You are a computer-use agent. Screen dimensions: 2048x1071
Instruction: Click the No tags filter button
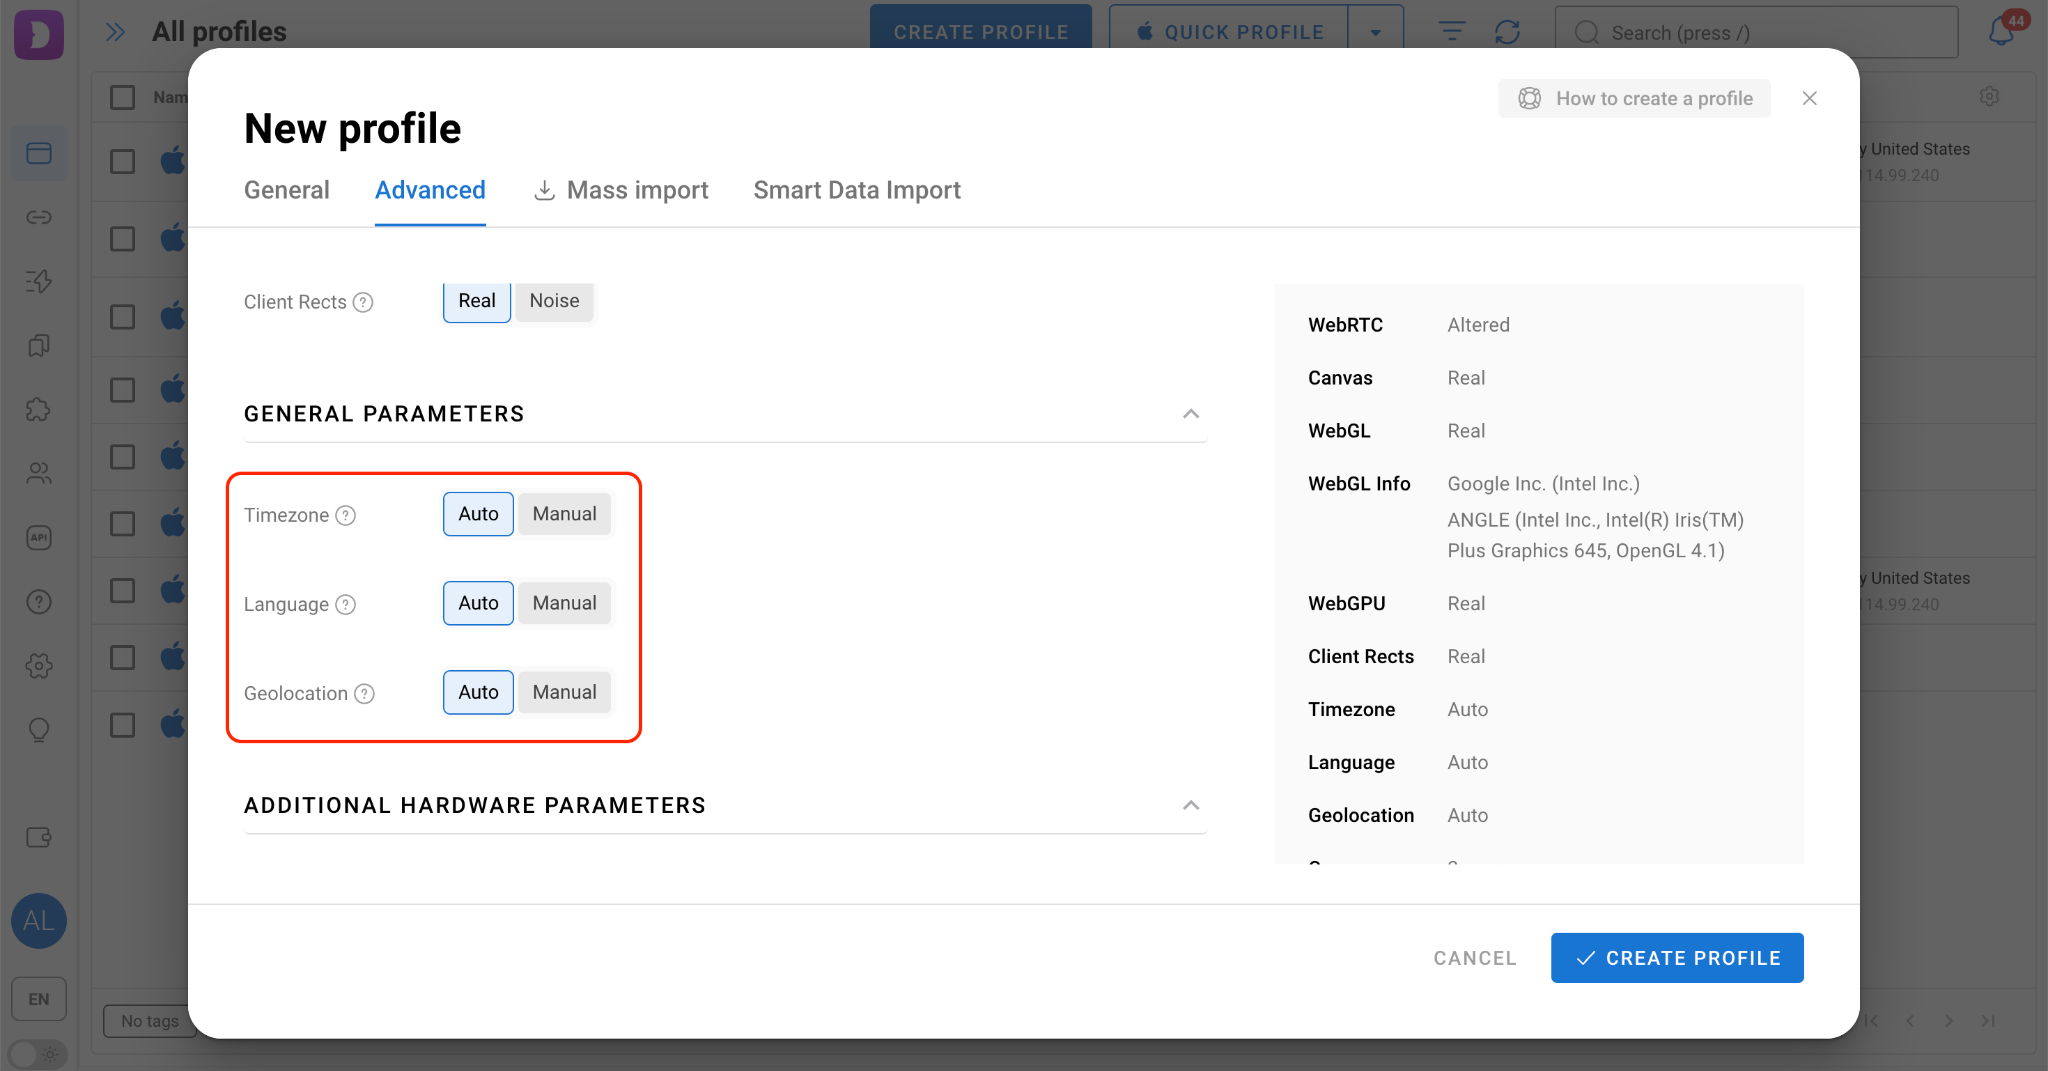tap(150, 1021)
